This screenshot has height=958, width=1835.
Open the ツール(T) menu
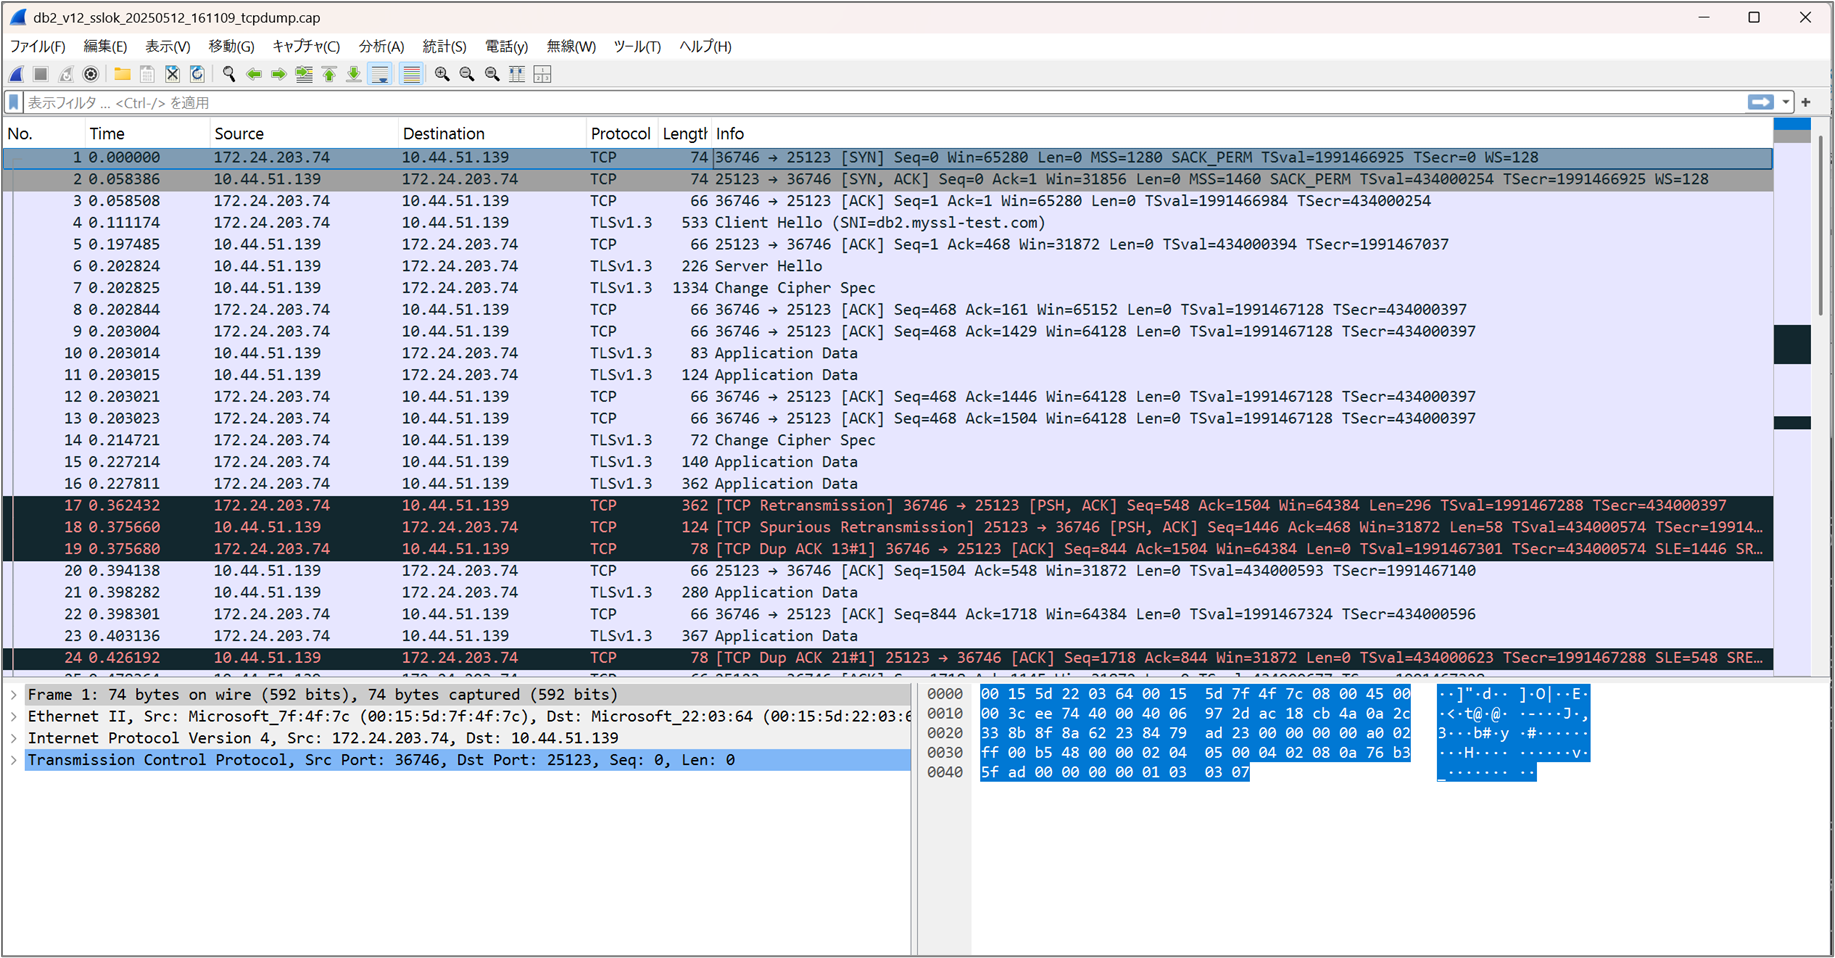click(x=637, y=46)
